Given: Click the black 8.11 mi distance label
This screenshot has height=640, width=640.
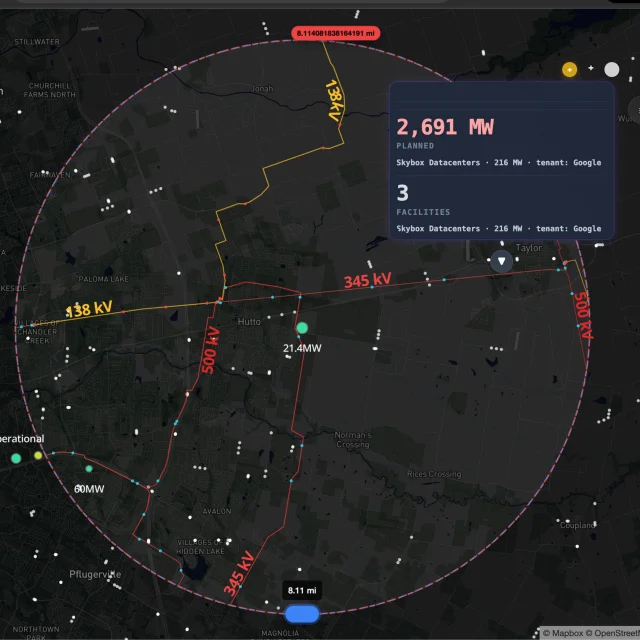Looking at the screenshot, I should pyautogui.click(x=302, y=590).
